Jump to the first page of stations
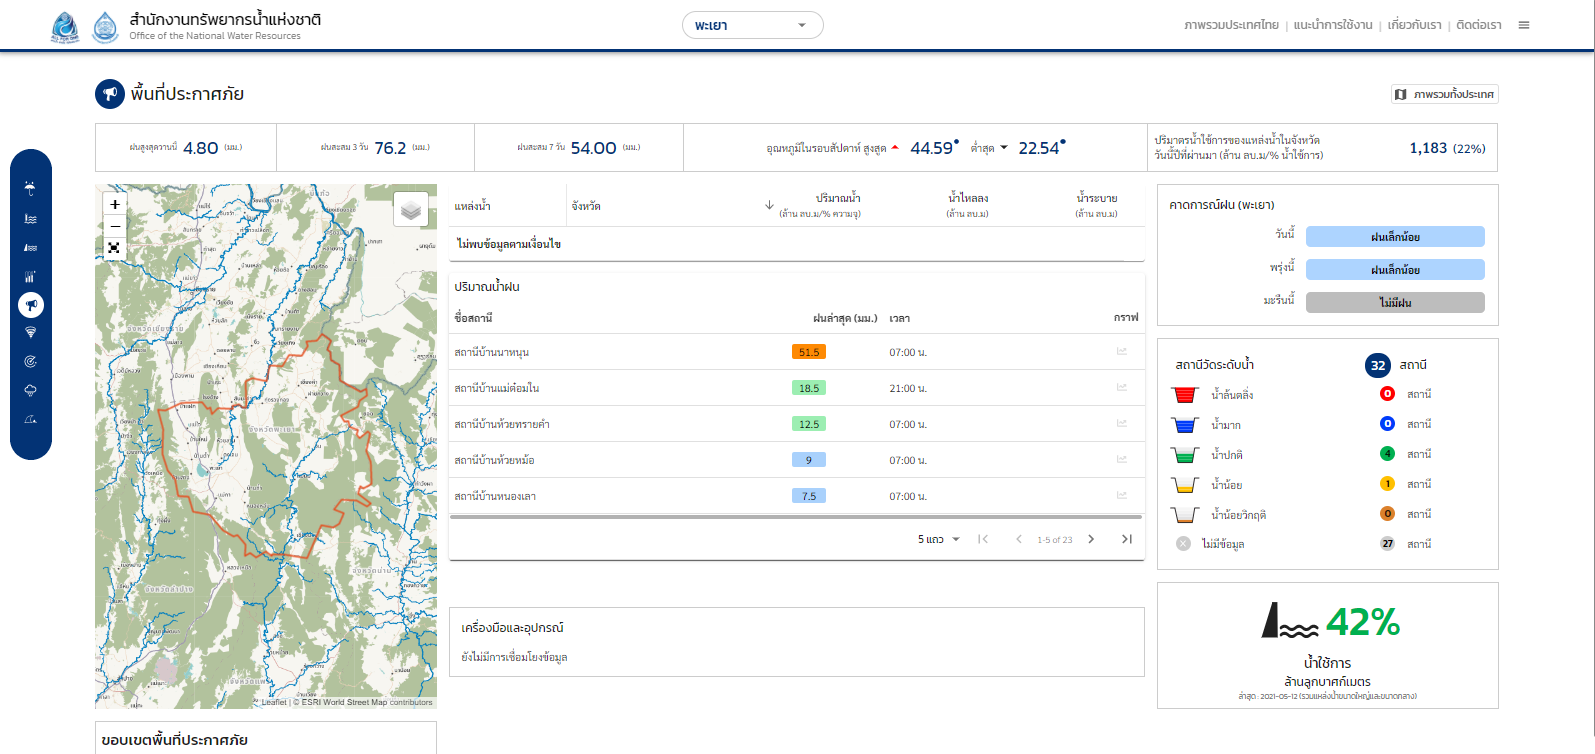Viewport: 1595px width, 754px height. [x=983, y=539]
